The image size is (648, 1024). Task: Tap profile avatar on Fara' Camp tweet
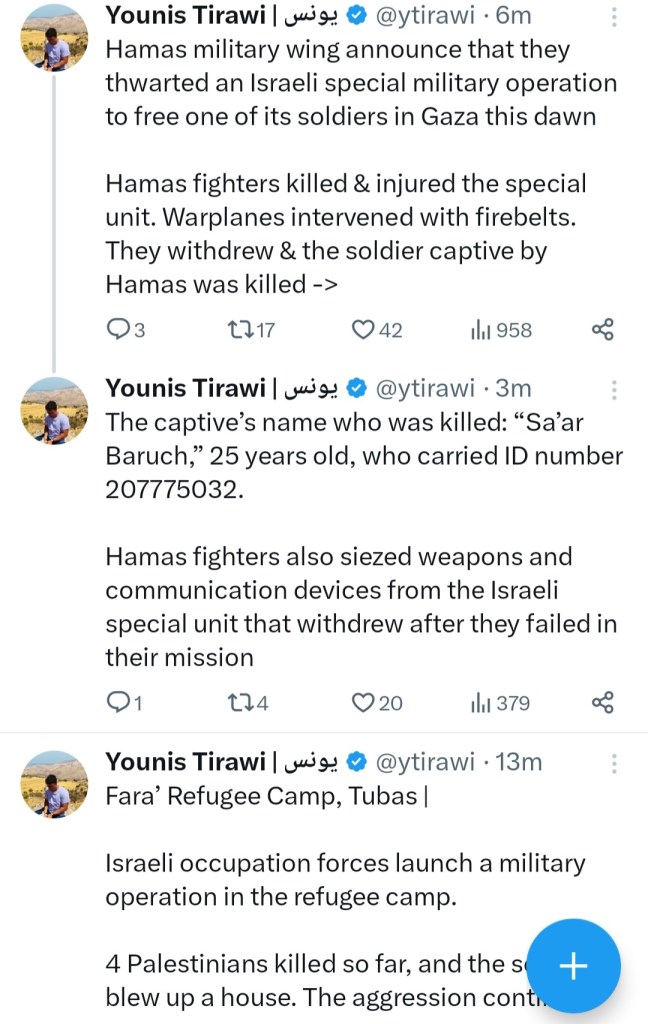[x=54, y=785]
